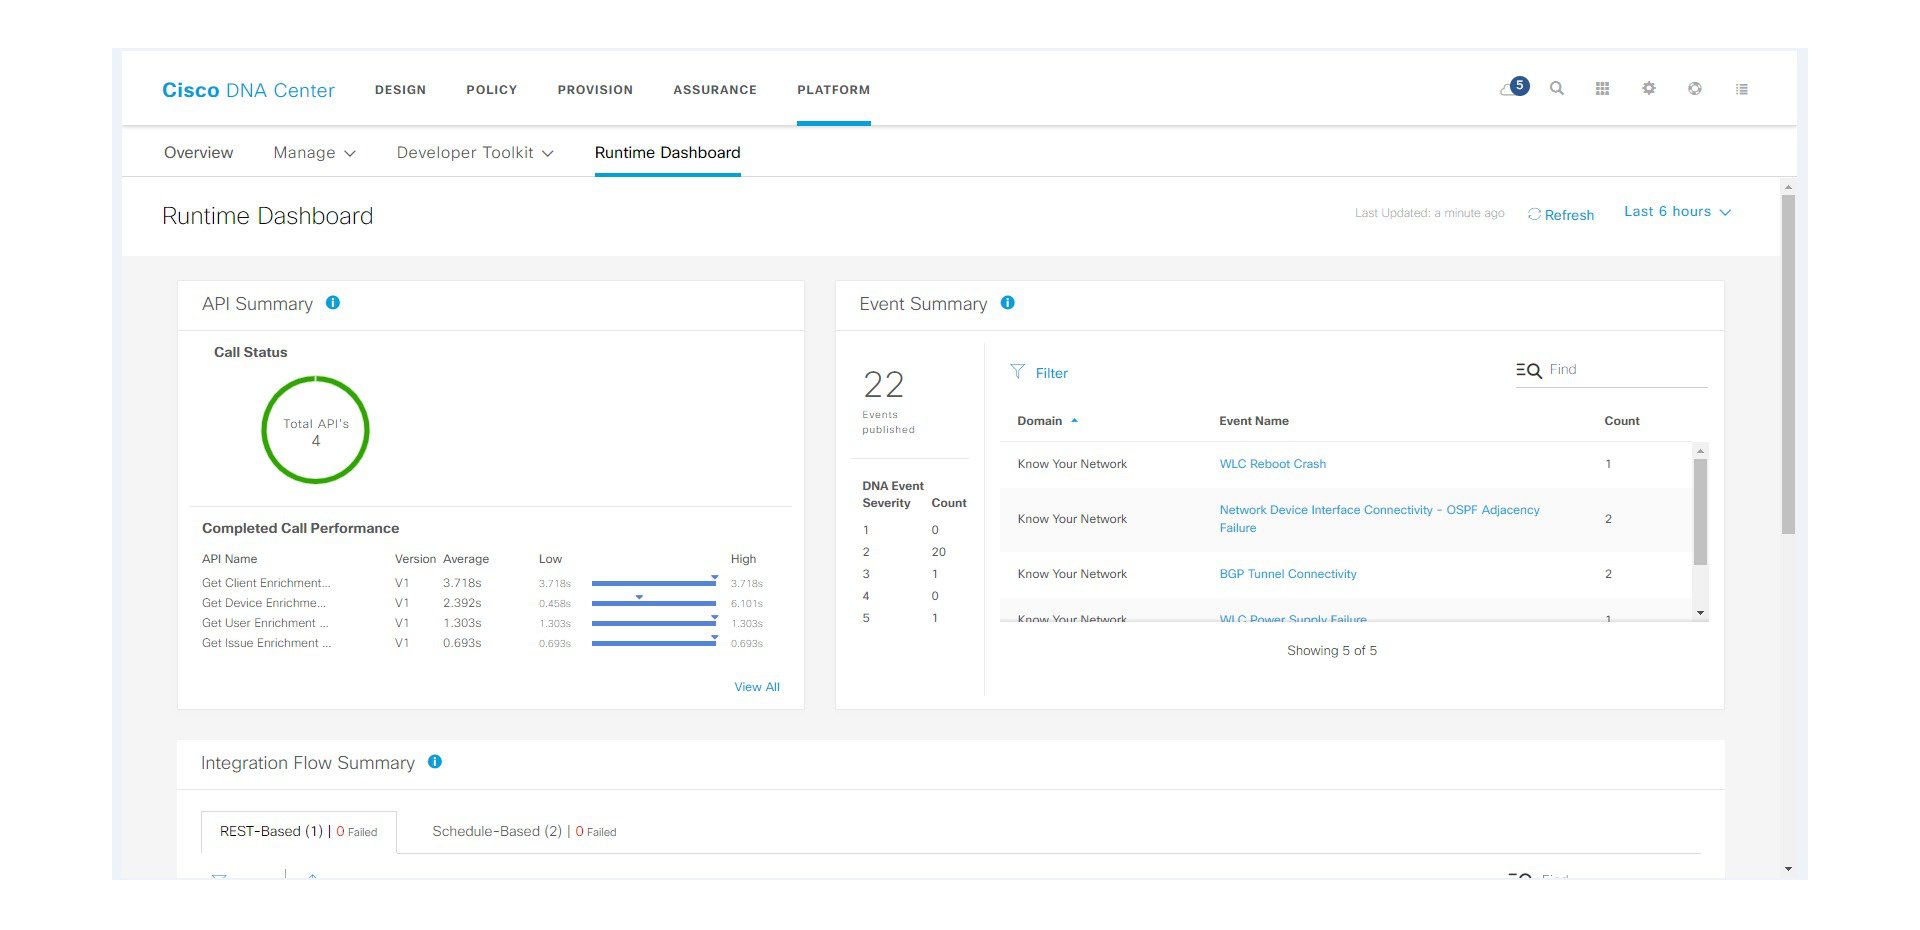Click the help lifesaver icon in header
The width and height of the screenshot is (1920, 930).
point(1694,88)
